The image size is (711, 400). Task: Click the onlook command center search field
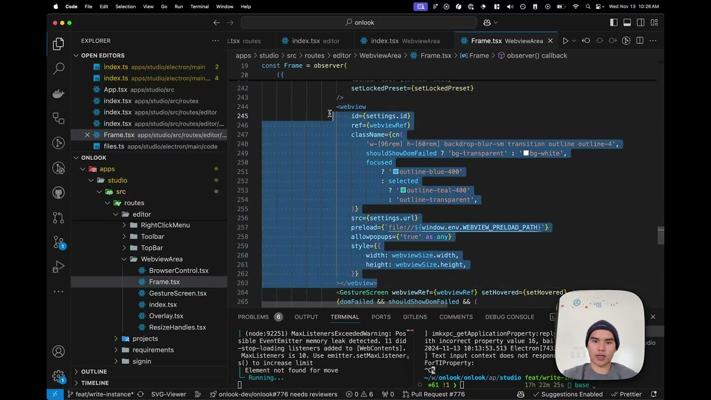pyautogui.click(x=359, y=22)
